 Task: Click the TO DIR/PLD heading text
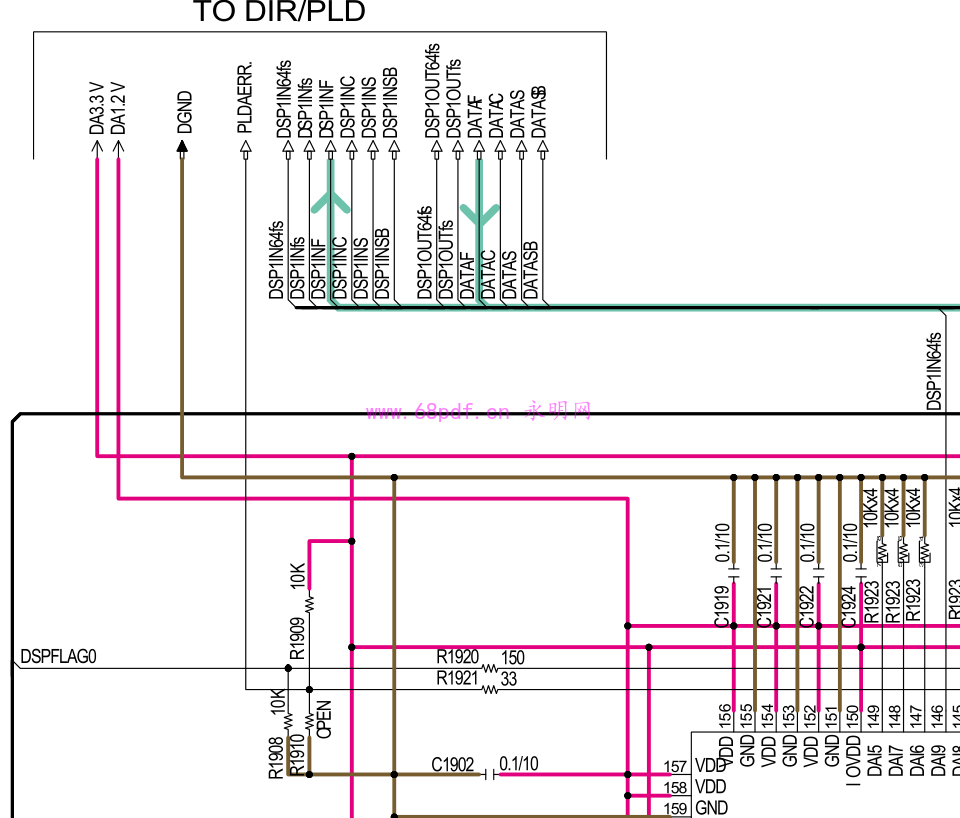[x=279, y=13]
